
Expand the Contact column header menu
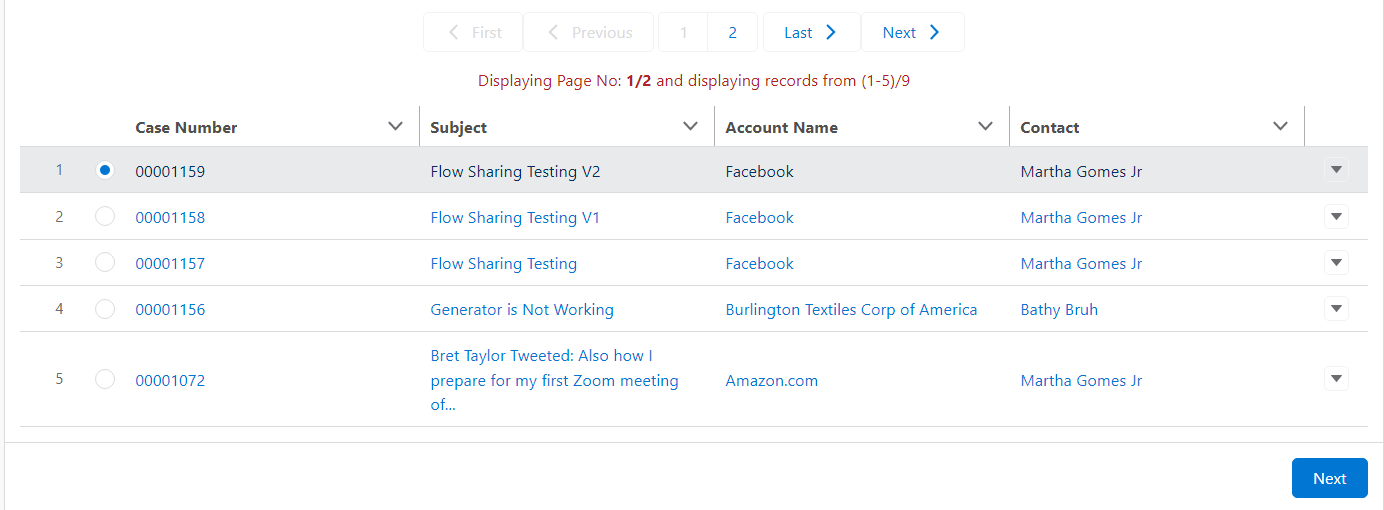pos(1280,126)
